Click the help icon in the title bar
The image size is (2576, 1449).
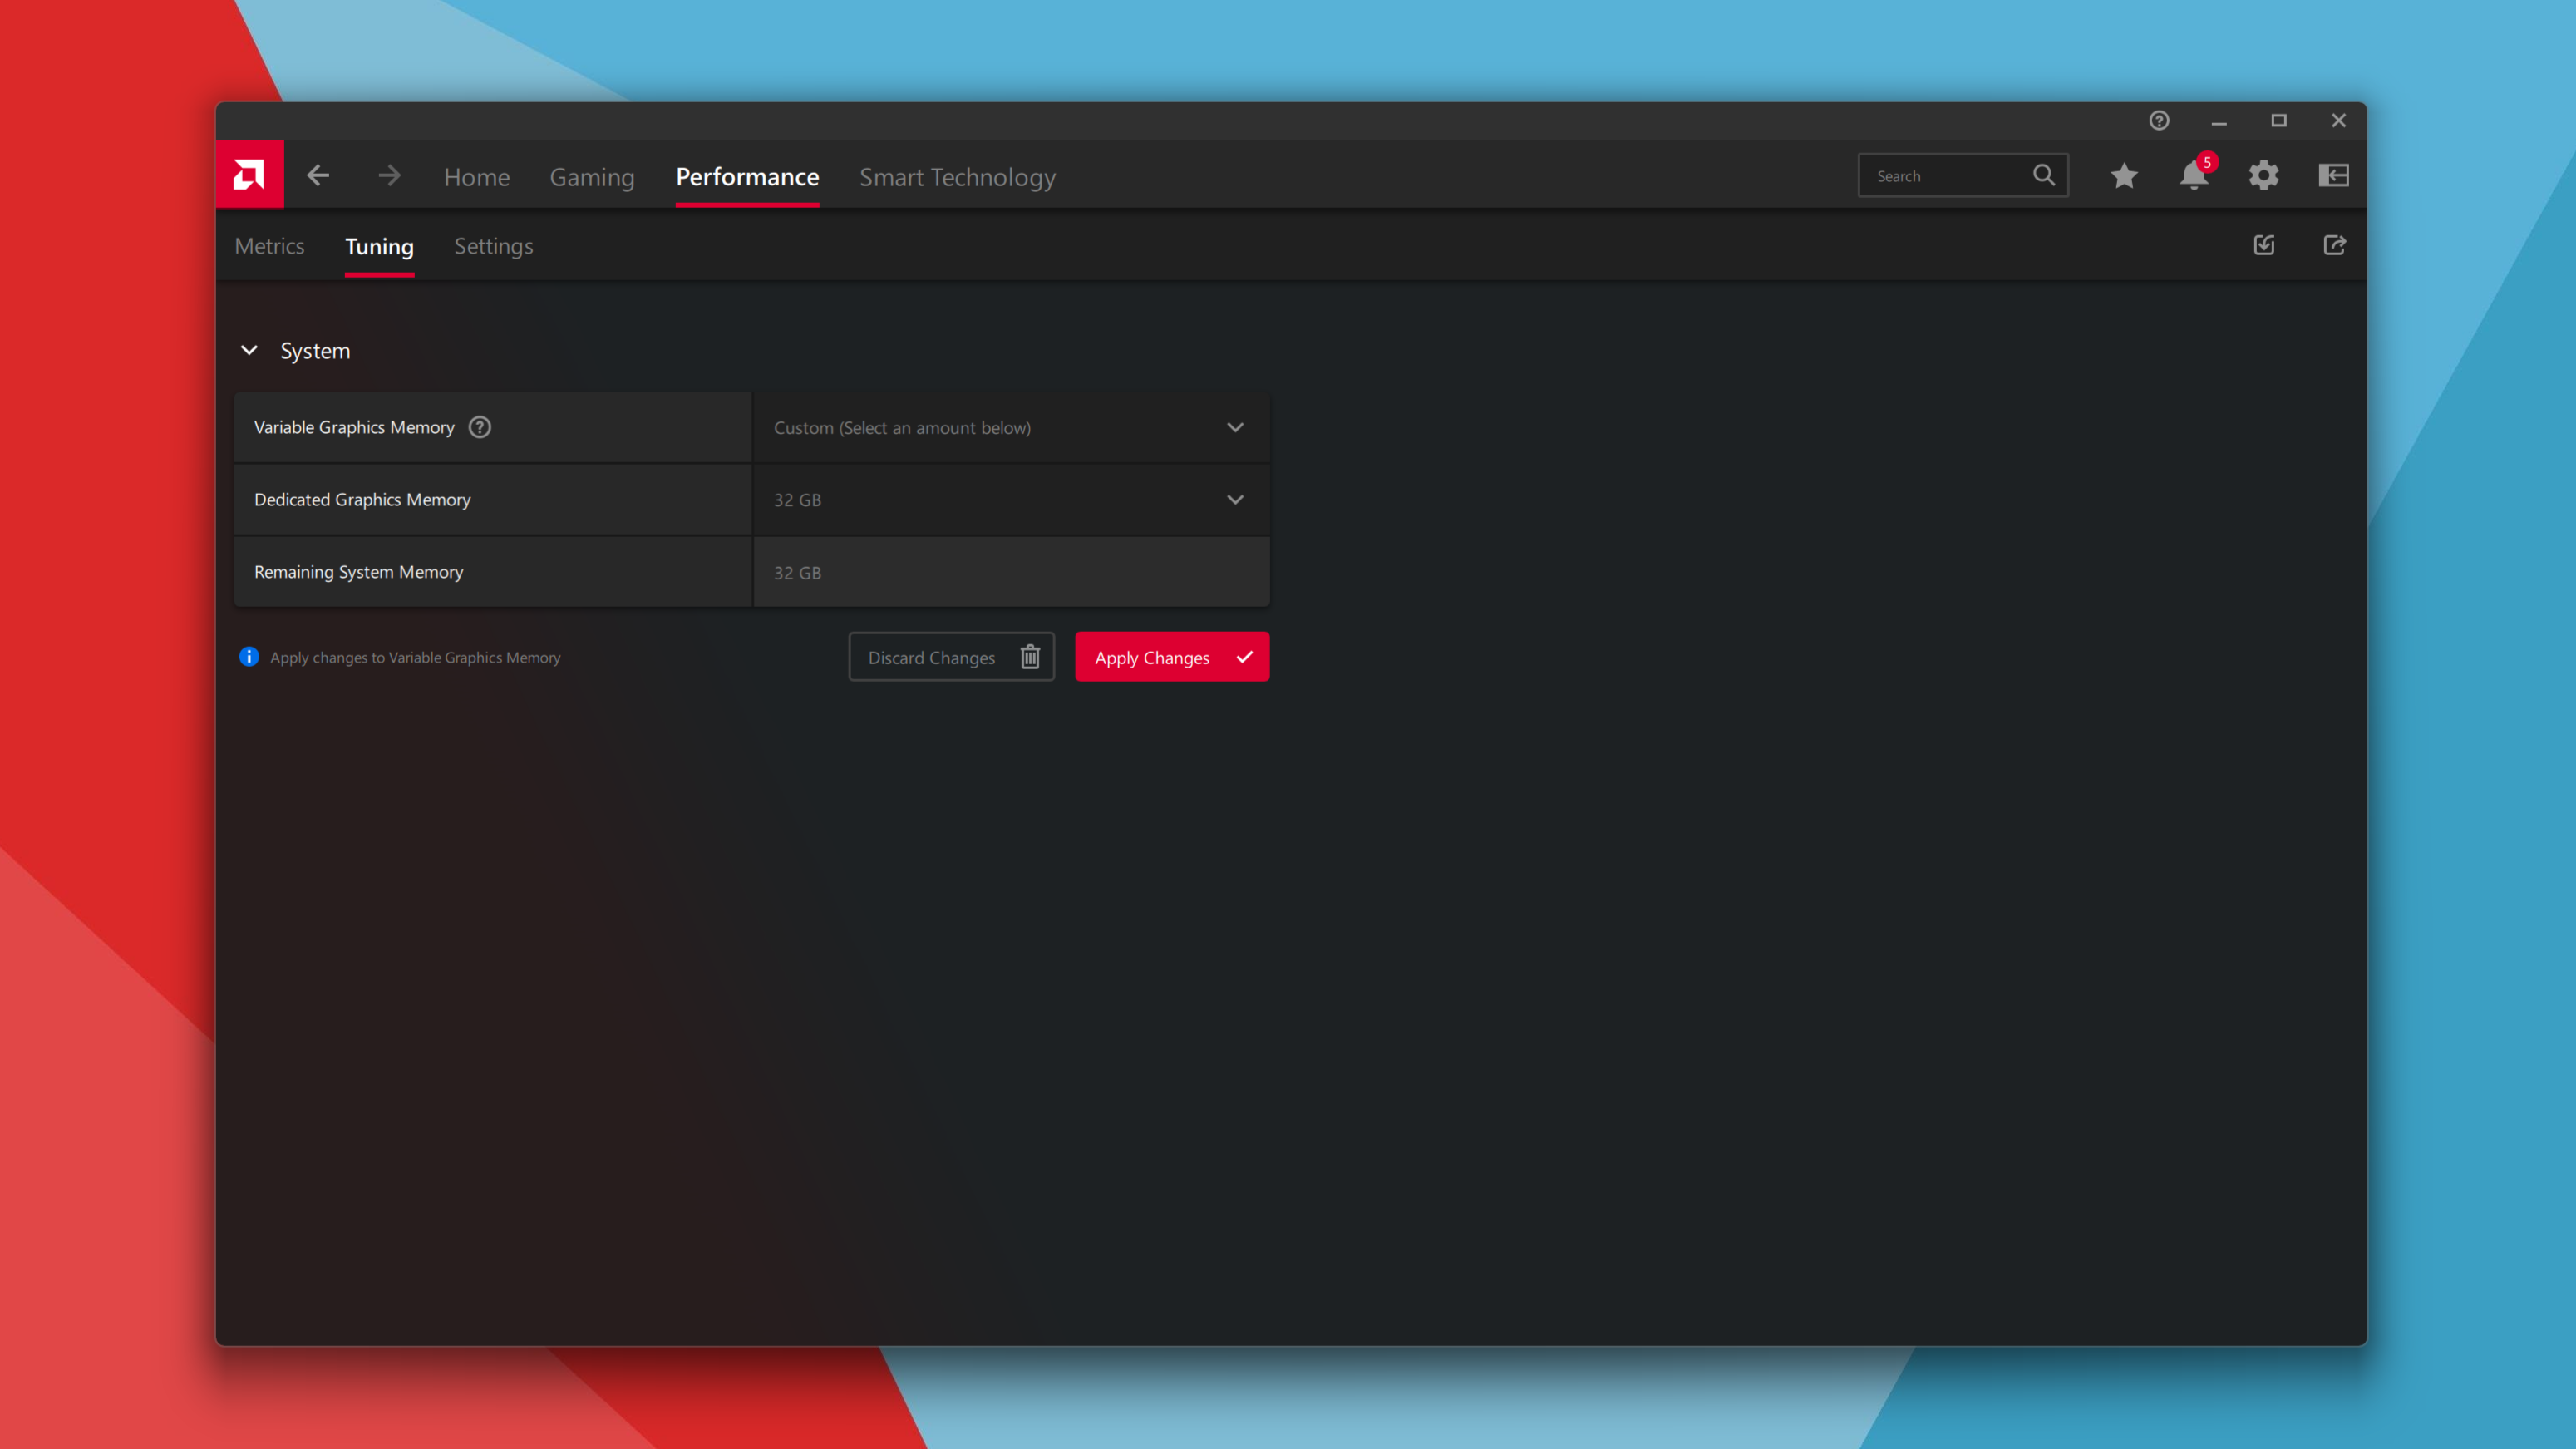(x=2159, y=121)
